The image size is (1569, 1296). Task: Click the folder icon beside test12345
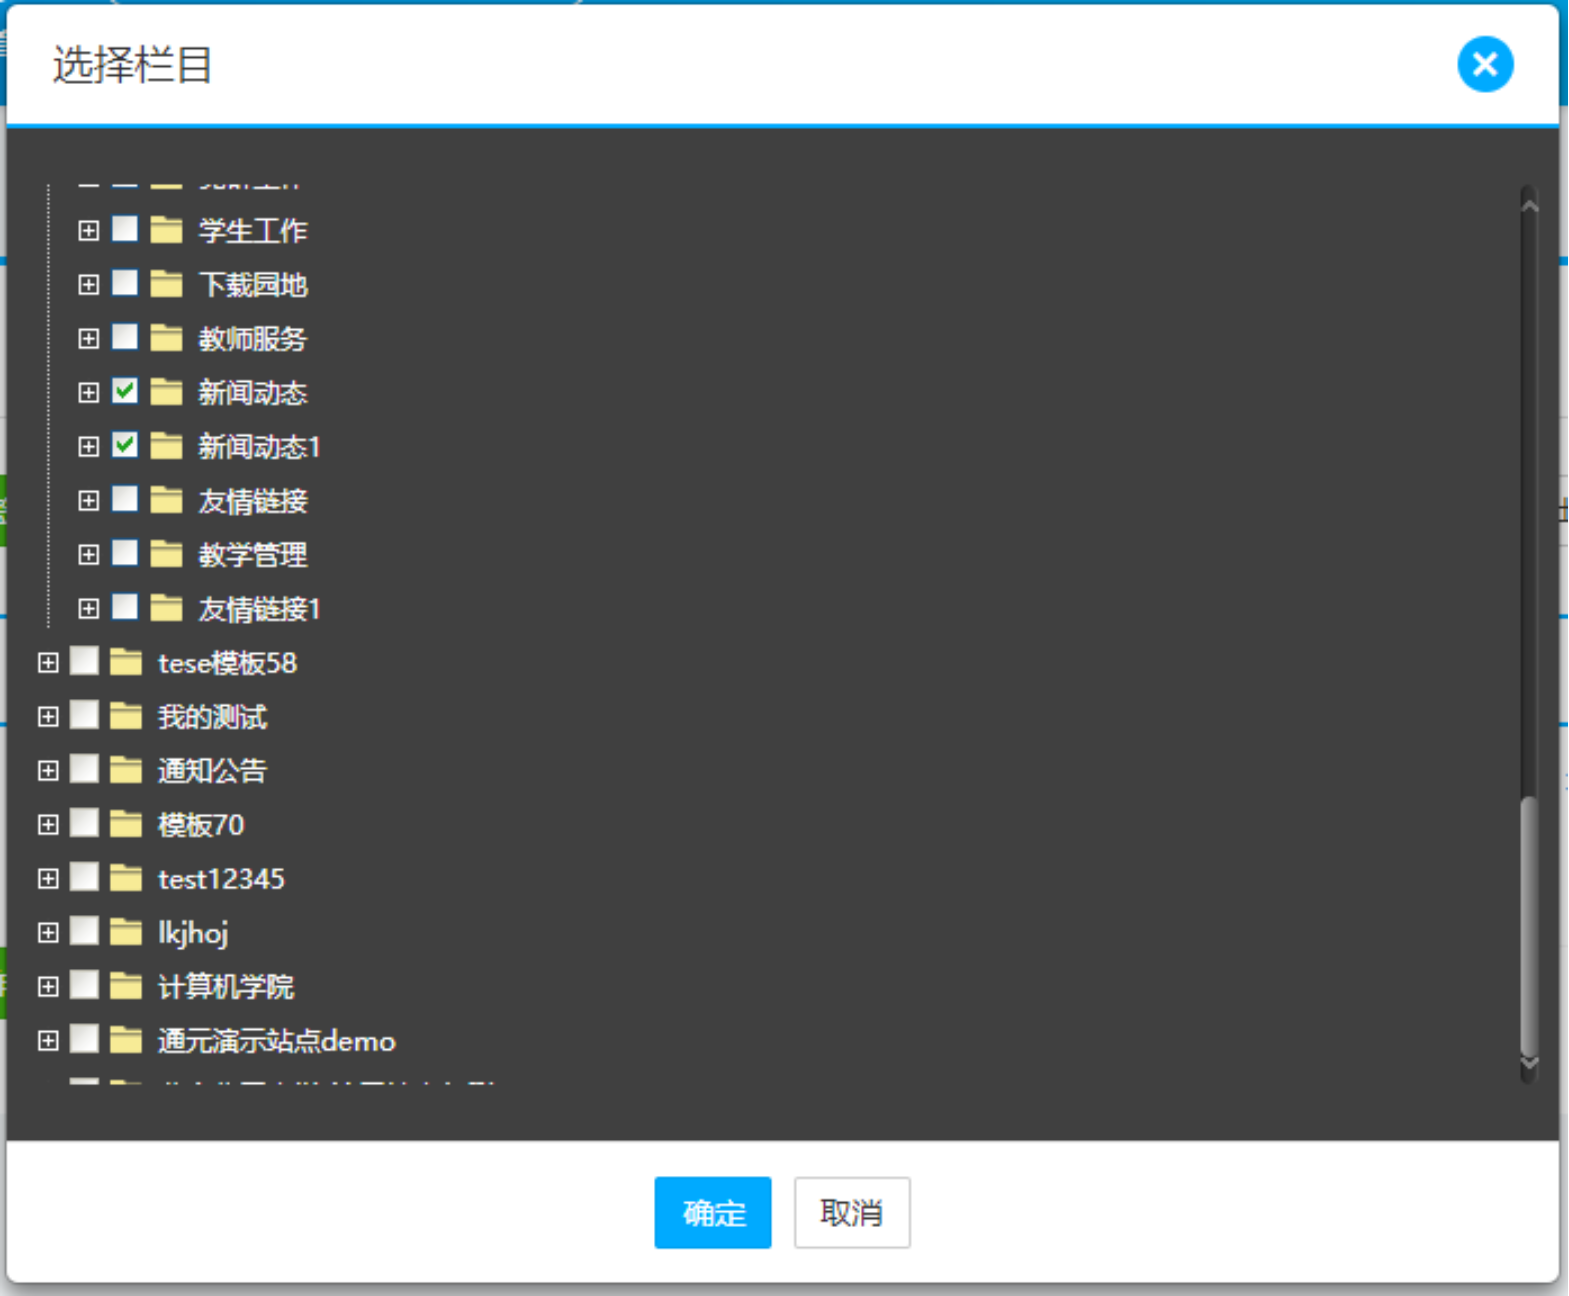click(126, 878)
